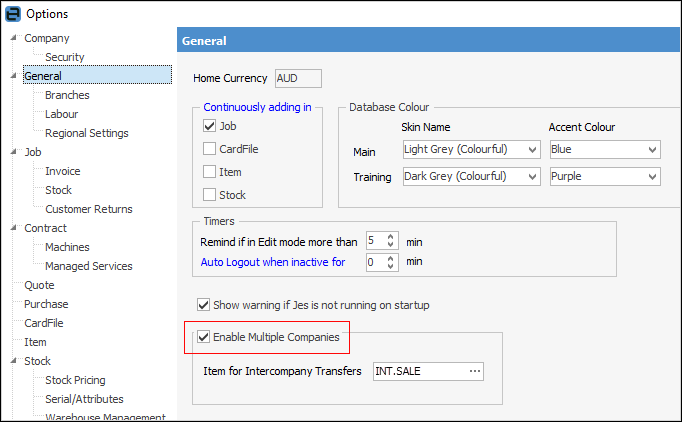
Task: Select Managed Services in the tree
Action: click(x=88, y=266)
